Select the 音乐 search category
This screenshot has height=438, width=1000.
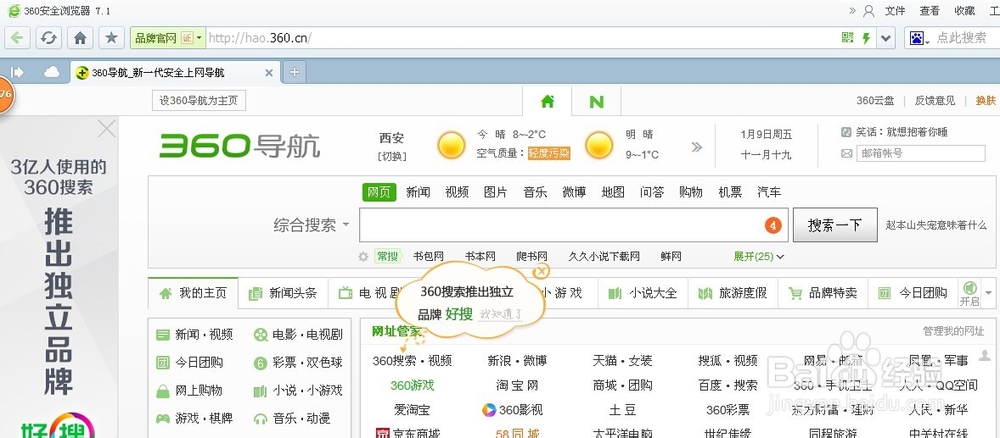coord(534,192)
